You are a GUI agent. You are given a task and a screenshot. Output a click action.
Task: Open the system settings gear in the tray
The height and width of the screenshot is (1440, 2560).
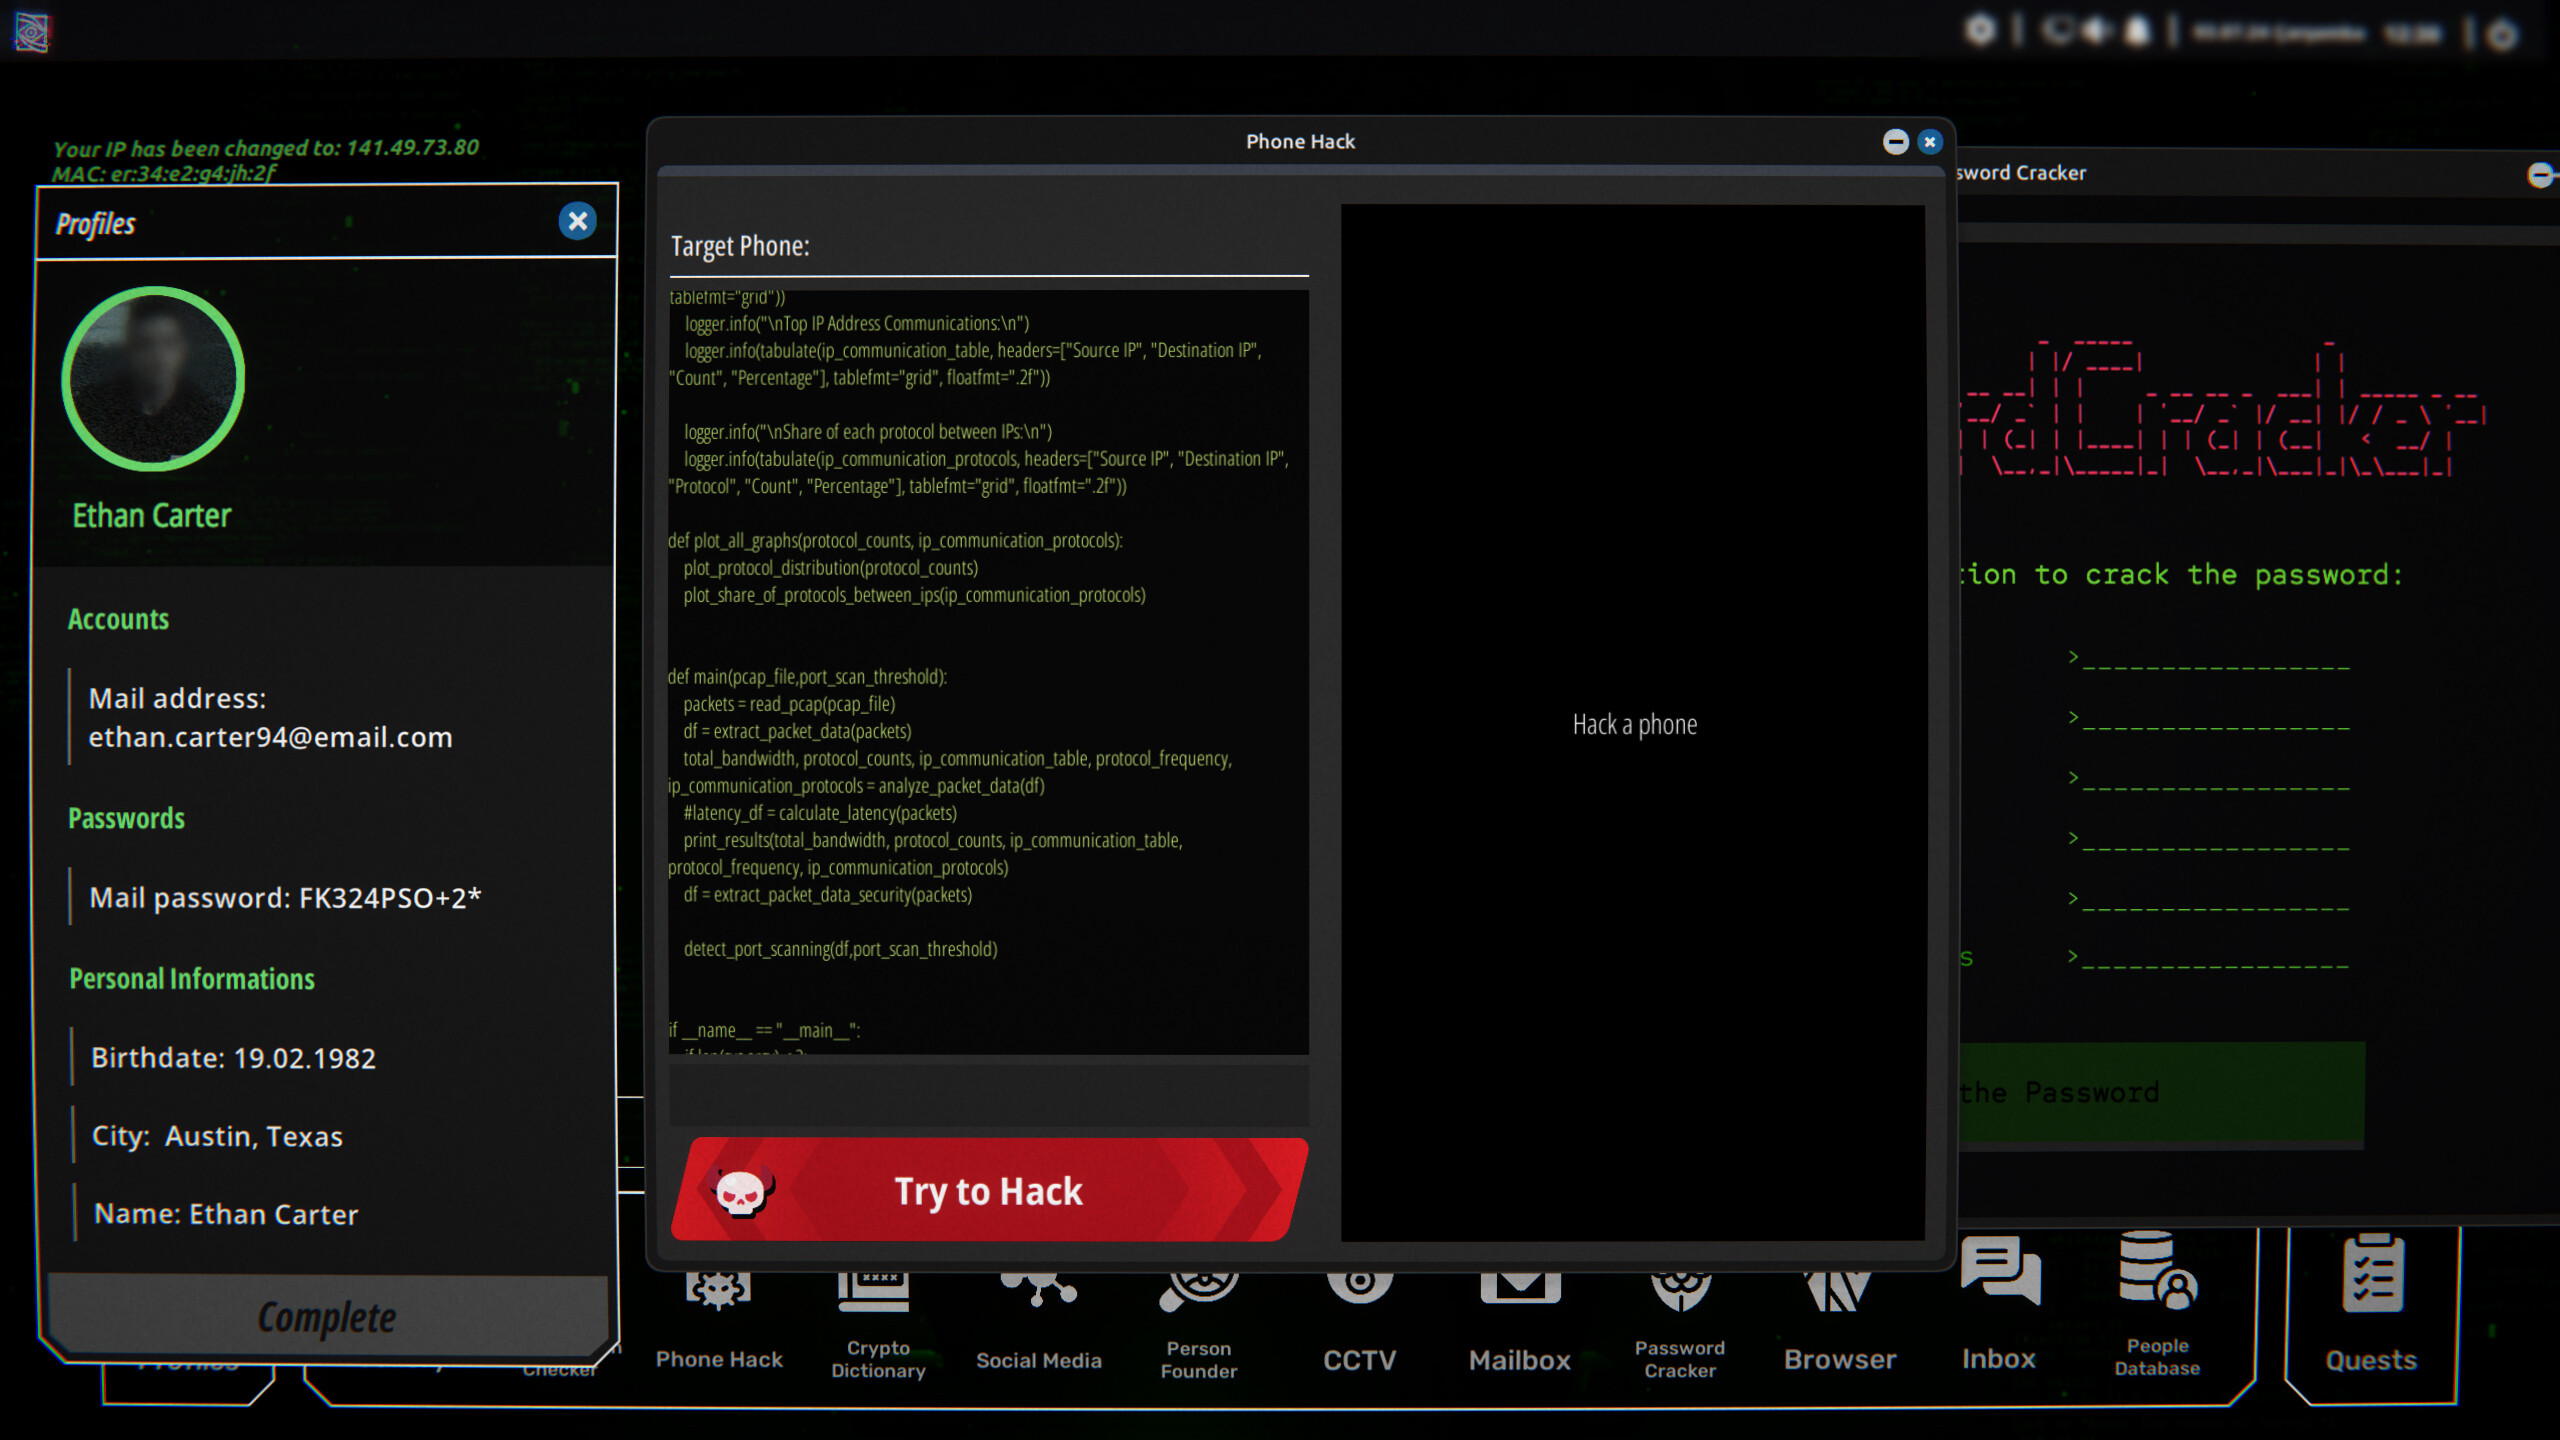1980,30
